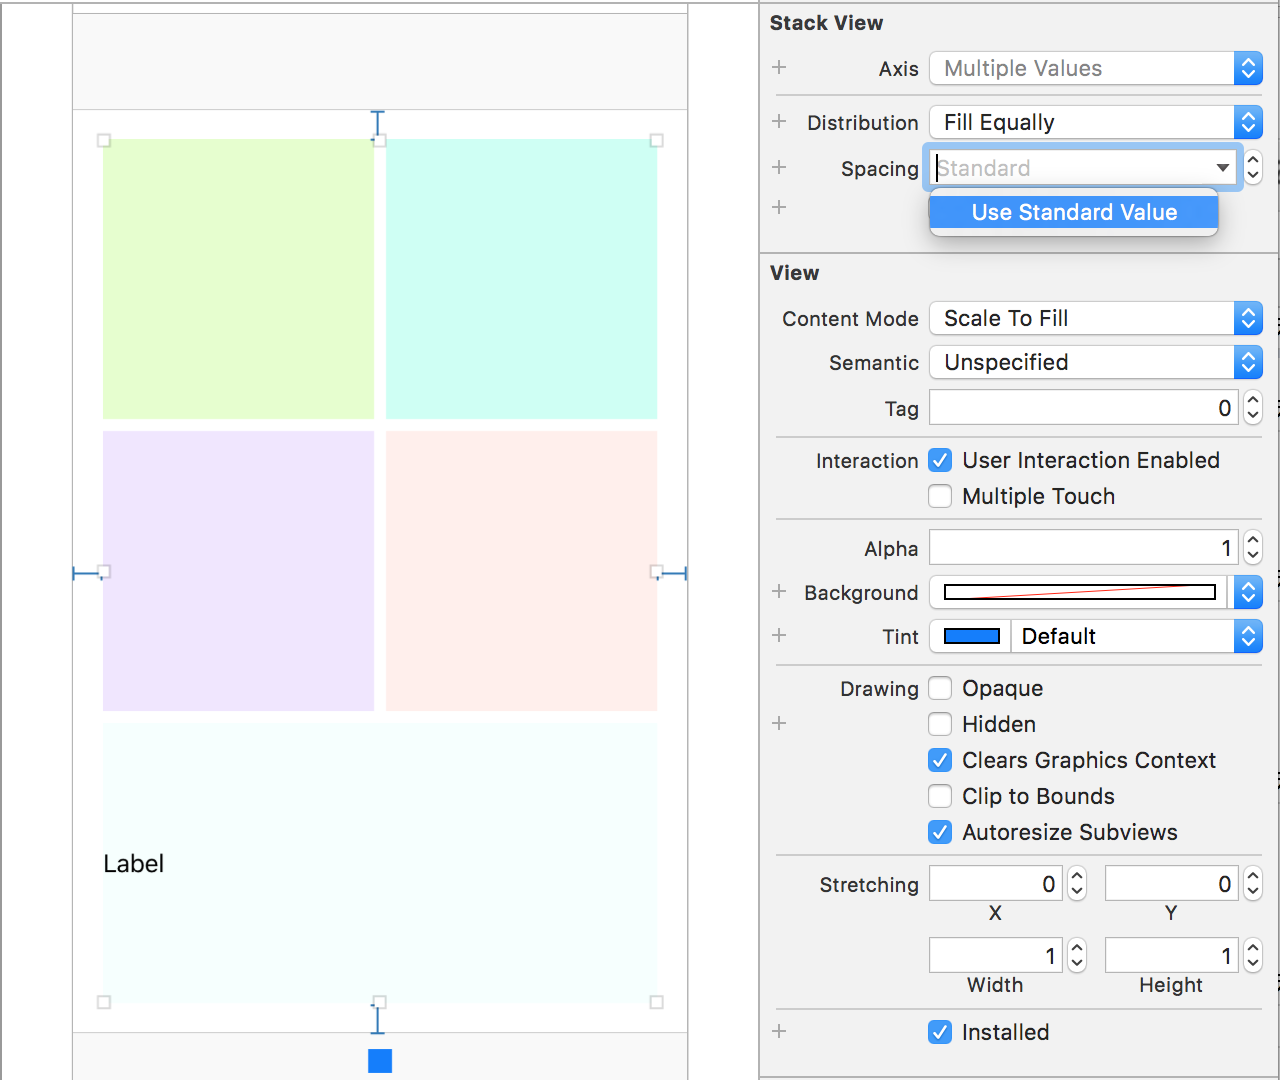Choose Use Standard Value menu item
This screenshot has width=1280, height=1080.
pyautogui.click(x=1074, y=212)
